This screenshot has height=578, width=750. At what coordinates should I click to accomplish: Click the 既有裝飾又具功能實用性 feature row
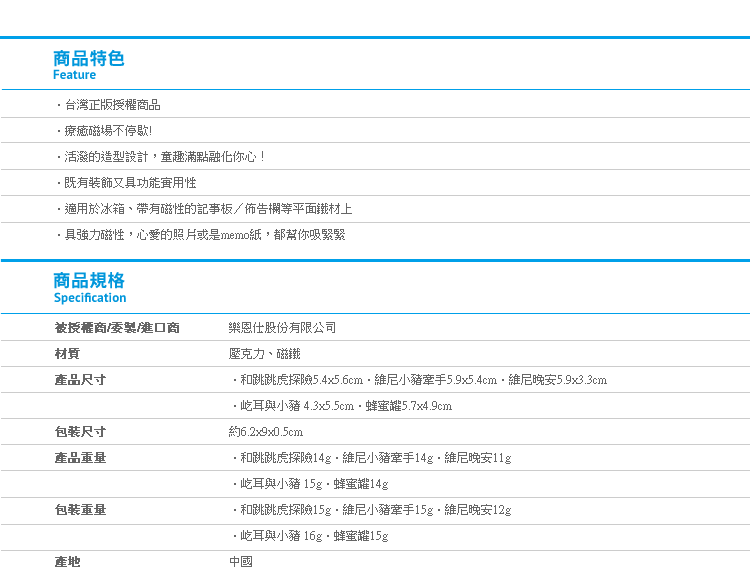[127, 183]
